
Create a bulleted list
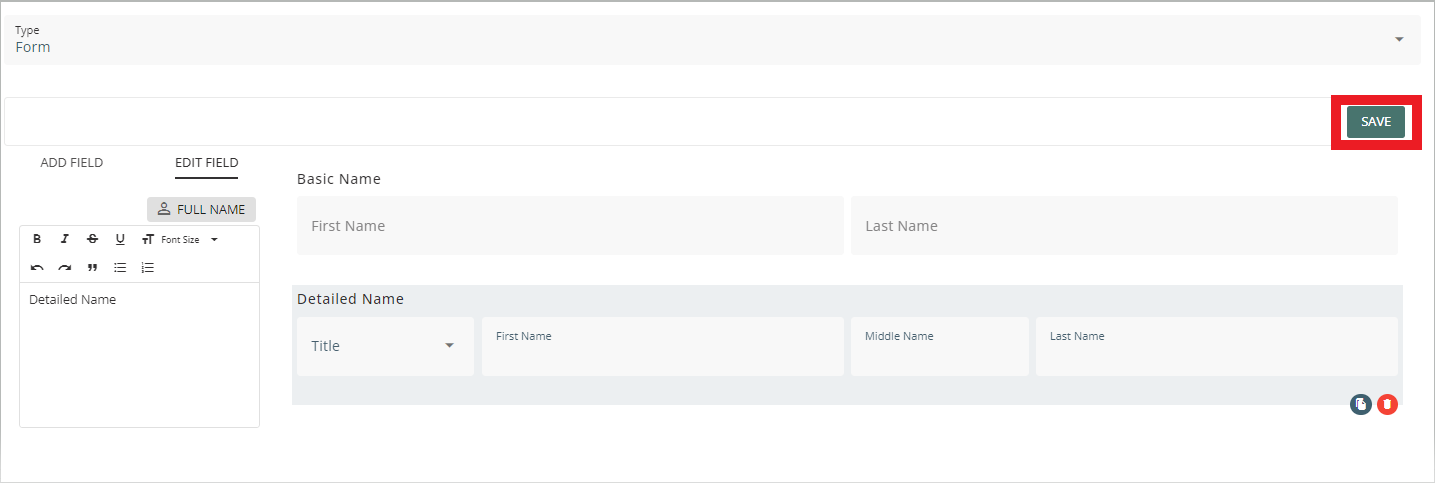point(120,268)
